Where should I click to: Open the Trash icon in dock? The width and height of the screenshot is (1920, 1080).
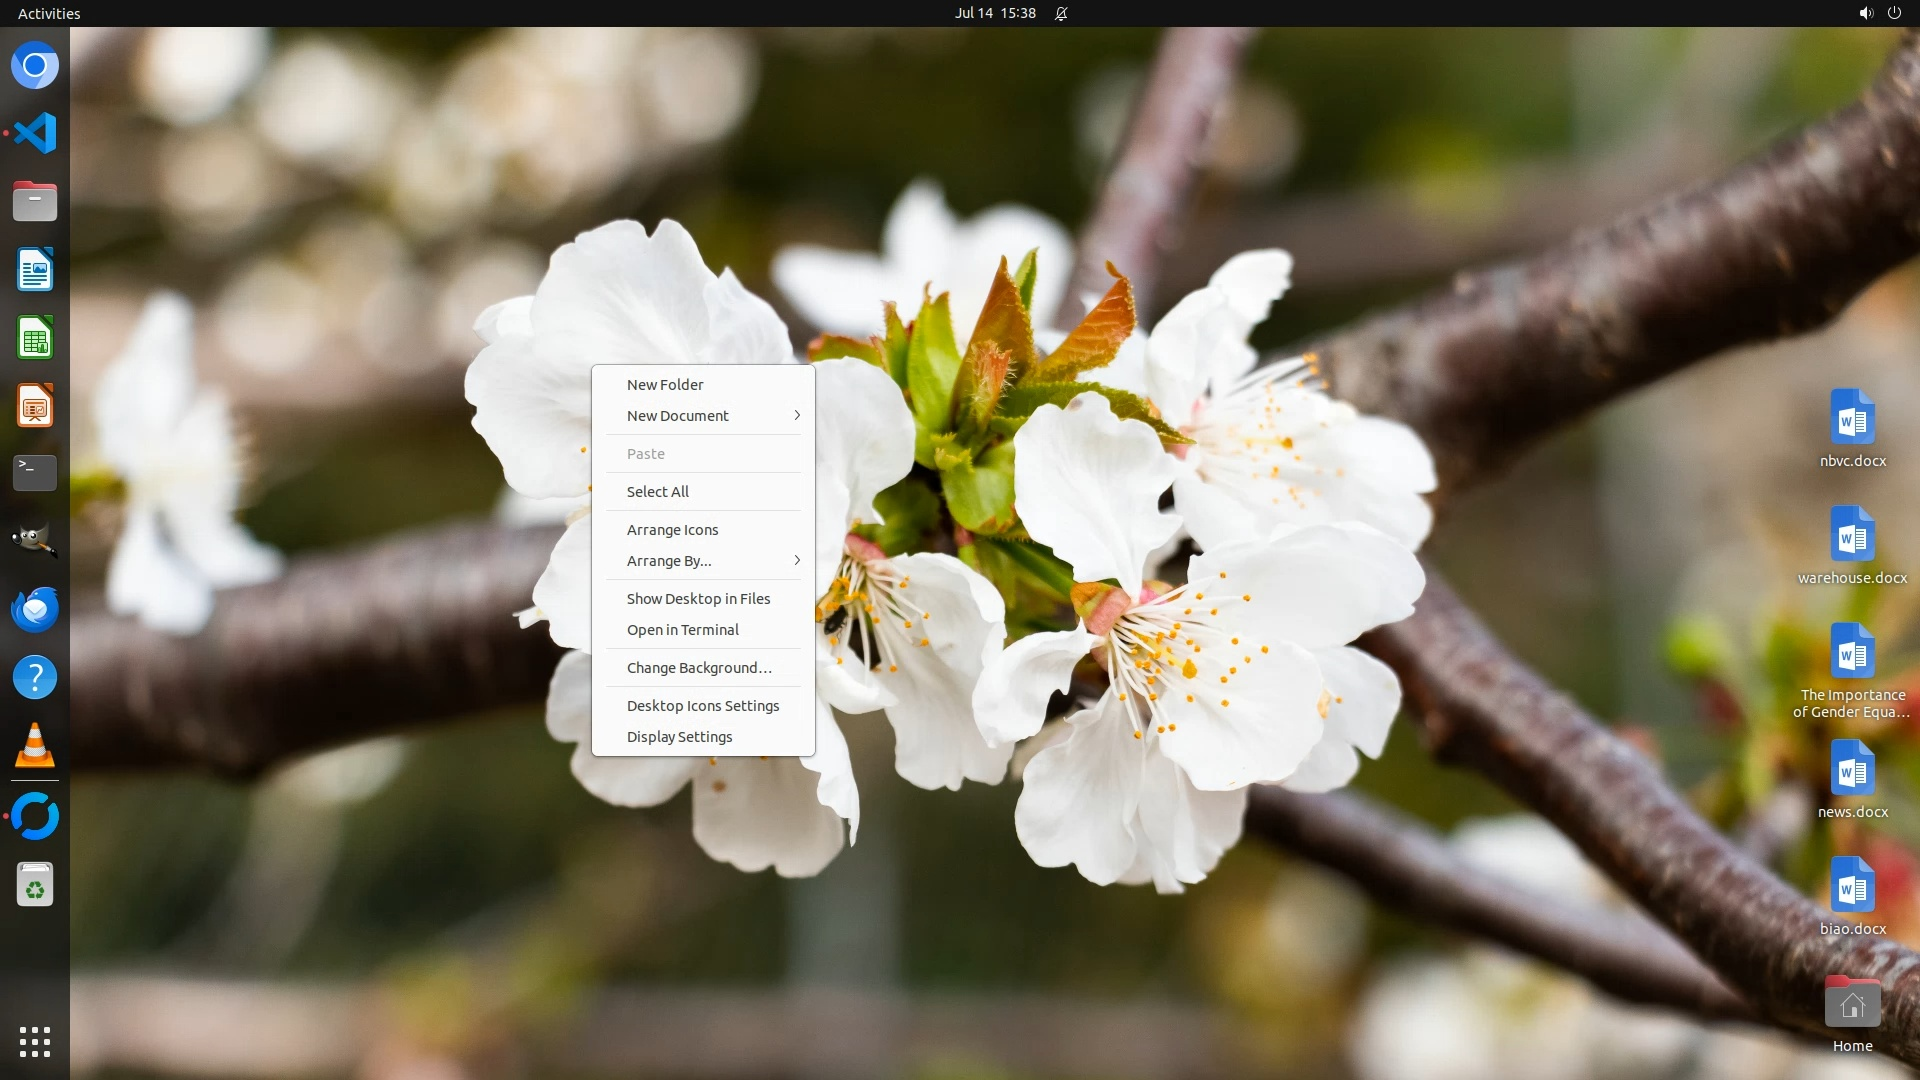[35, 885]
